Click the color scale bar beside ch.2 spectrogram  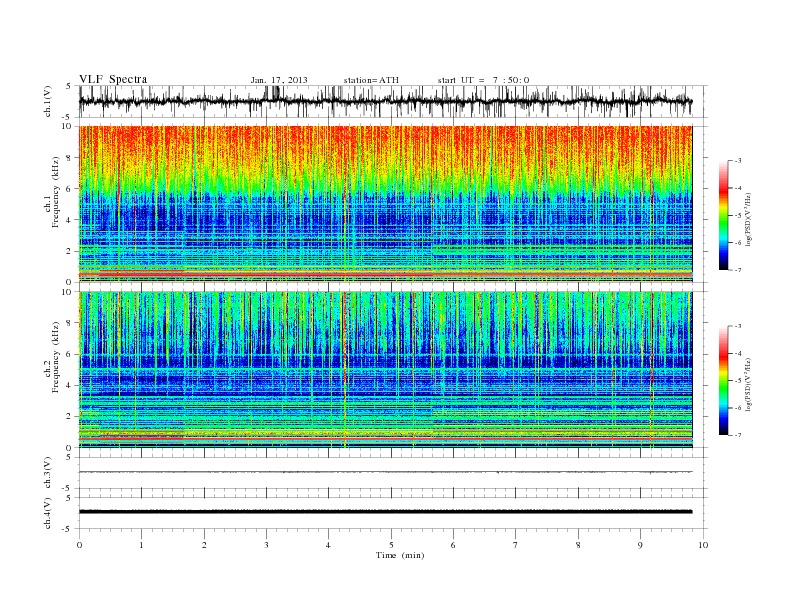pyautogui.click(x=723, y=381)
